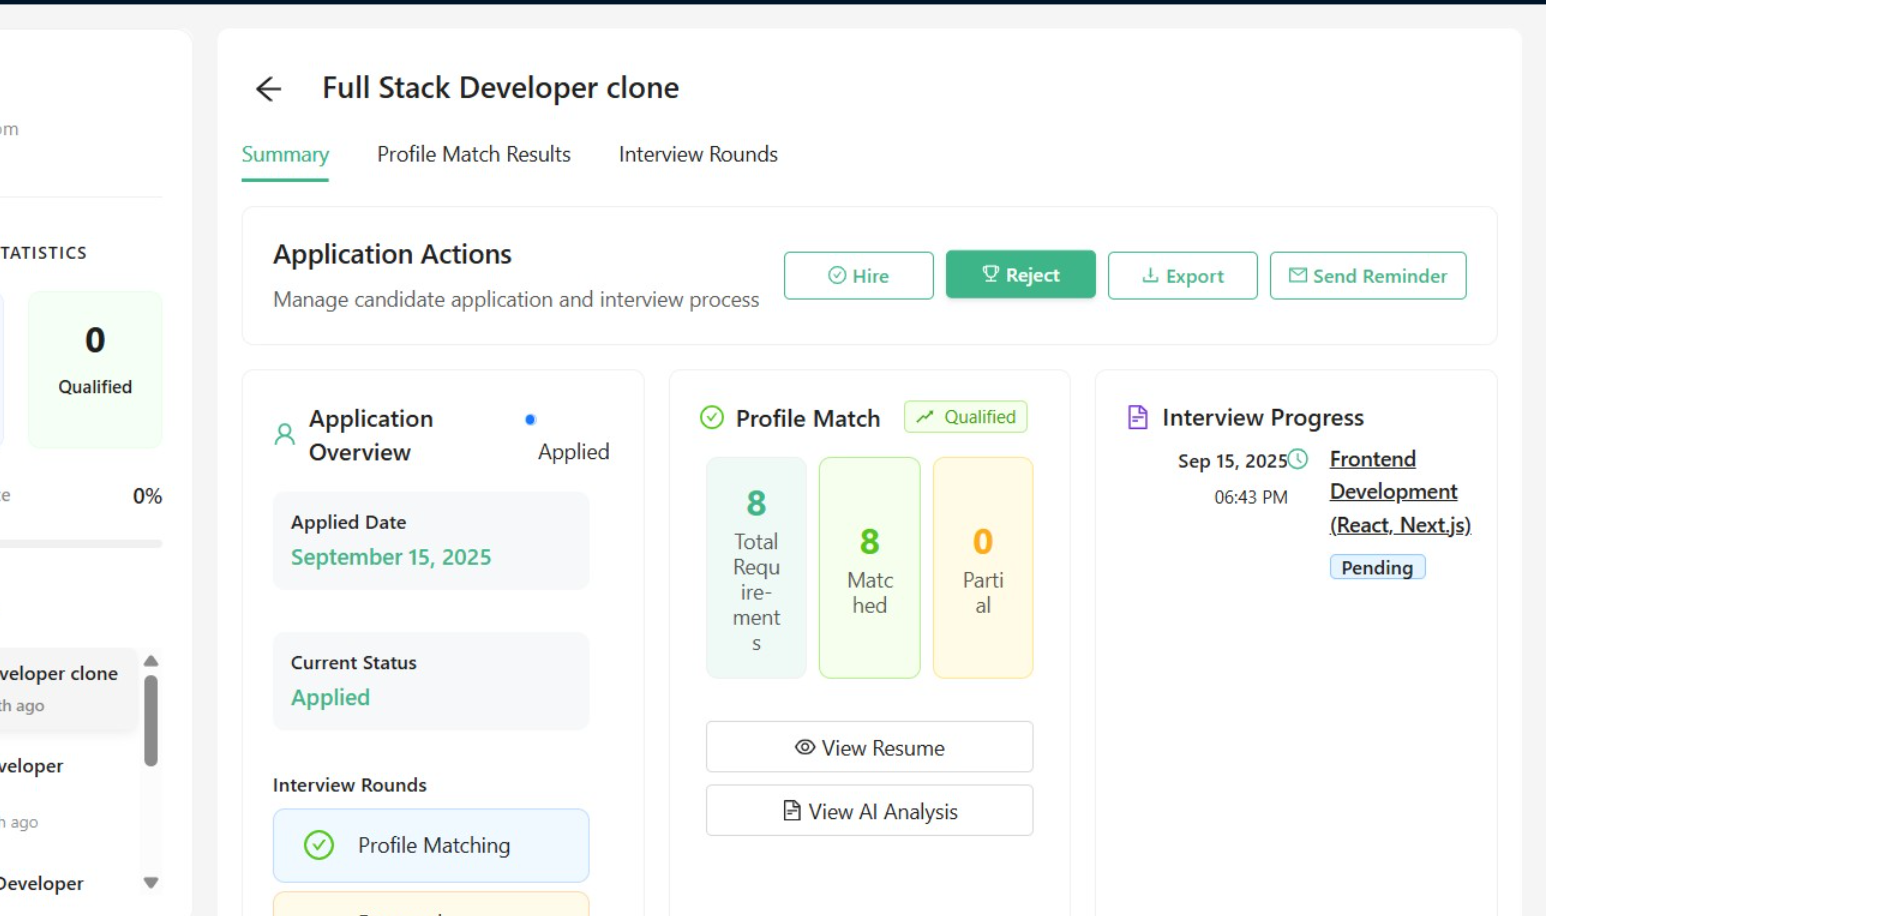Switch to the Interview Rounds tab

tap(697, 154)
